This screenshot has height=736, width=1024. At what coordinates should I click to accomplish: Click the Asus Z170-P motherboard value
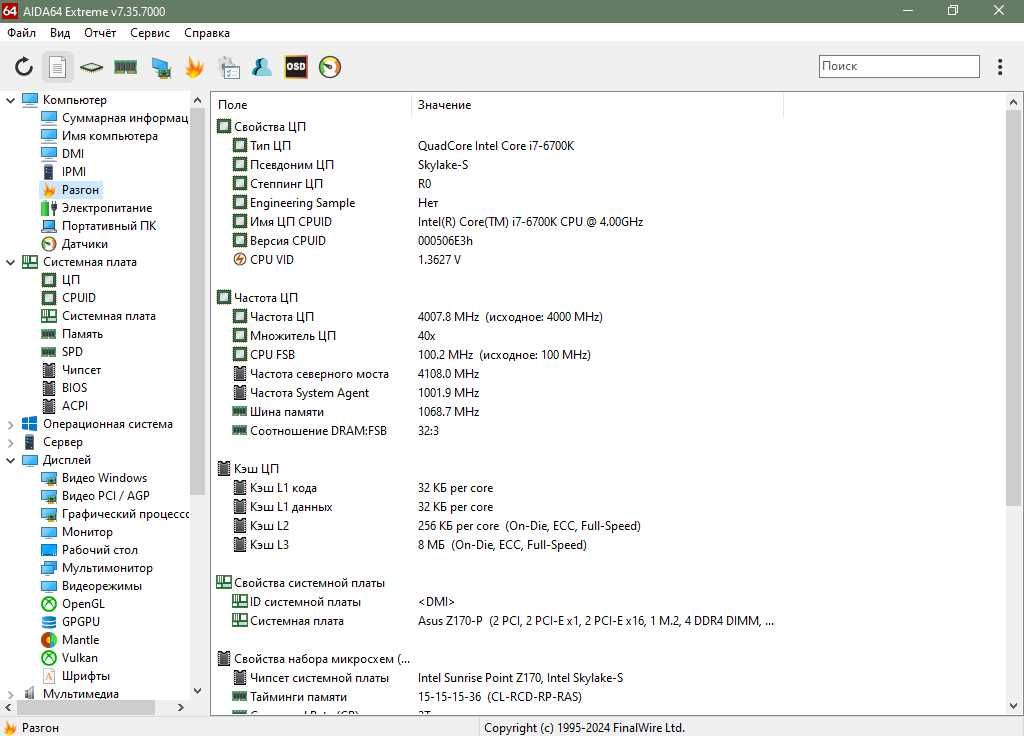click(x=596, y=621)
